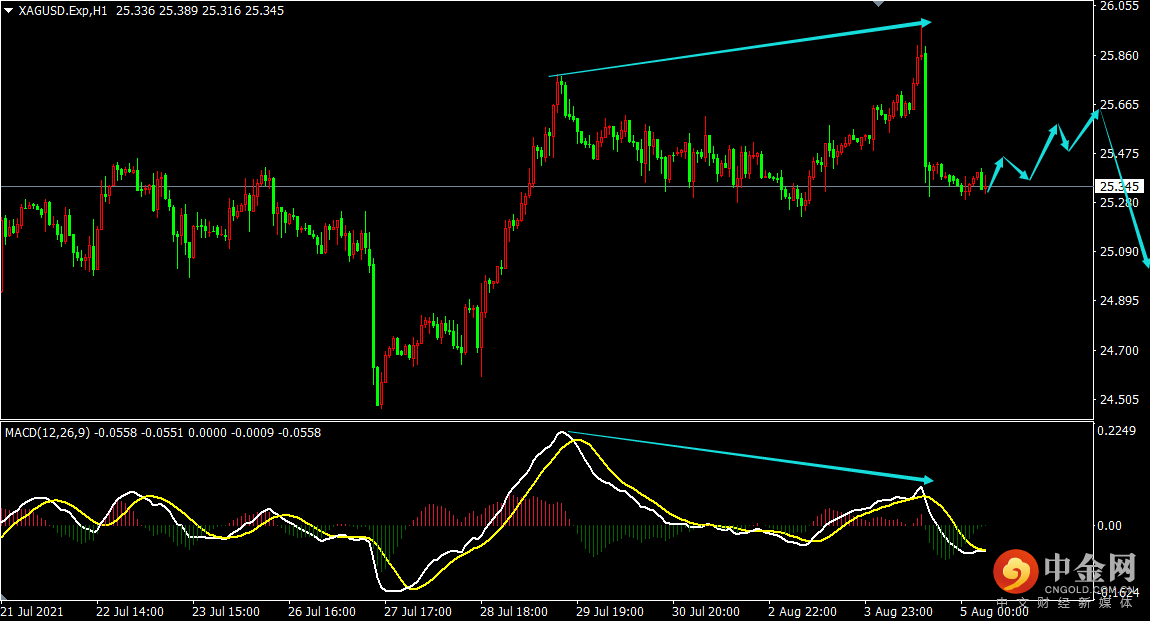Click the 26.055 price axis label
The image size is (1150, 621).
[1119, 6]
